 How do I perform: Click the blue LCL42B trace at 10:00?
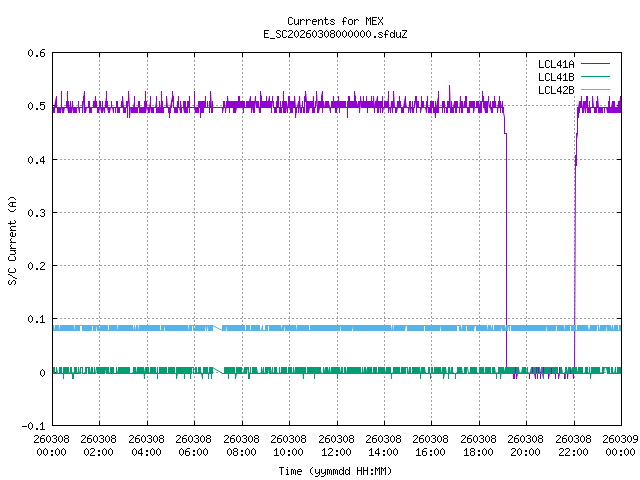(x=289, y=327)
